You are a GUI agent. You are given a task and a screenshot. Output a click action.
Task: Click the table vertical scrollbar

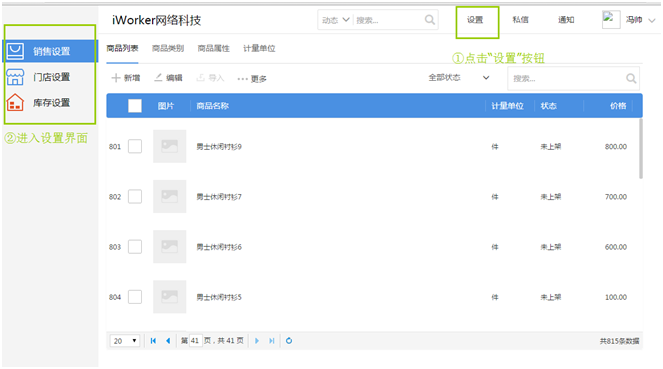point(641,149)
